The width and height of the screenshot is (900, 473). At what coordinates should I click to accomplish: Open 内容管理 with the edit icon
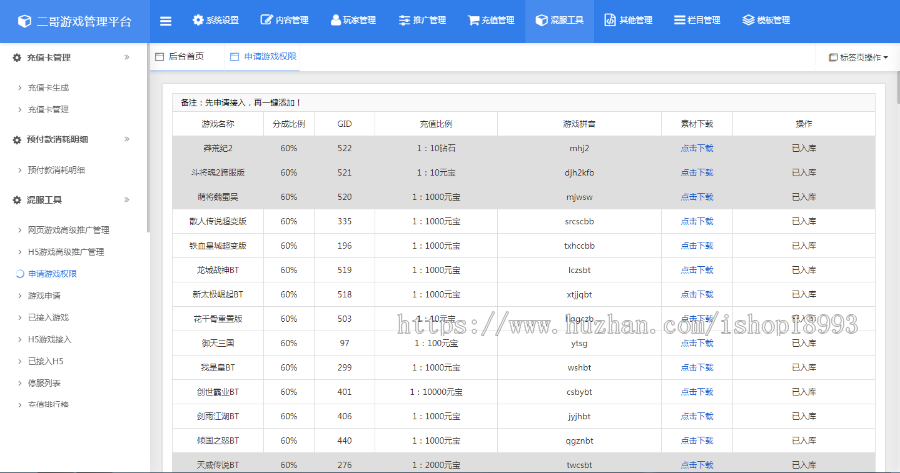click(x=284, y=20)
